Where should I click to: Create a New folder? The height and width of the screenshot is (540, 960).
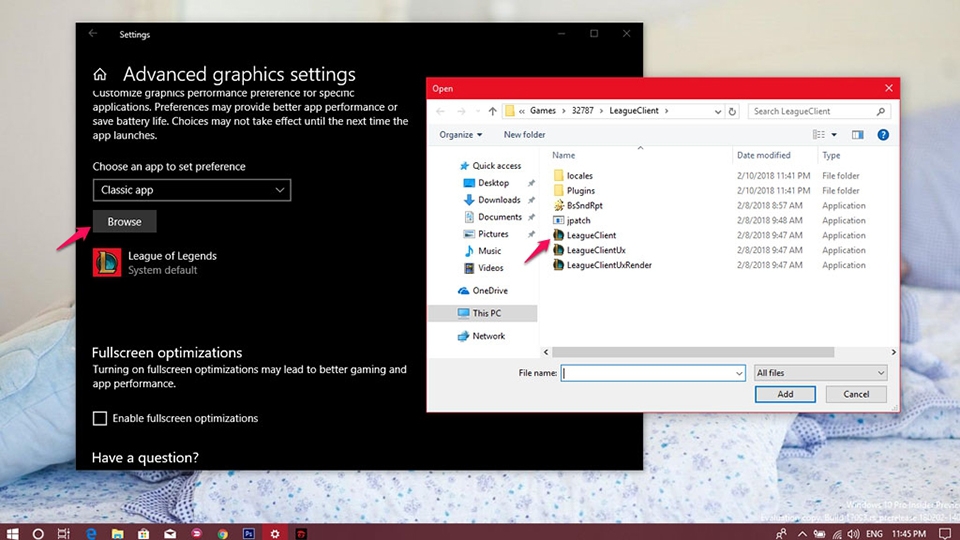[524, 135]
